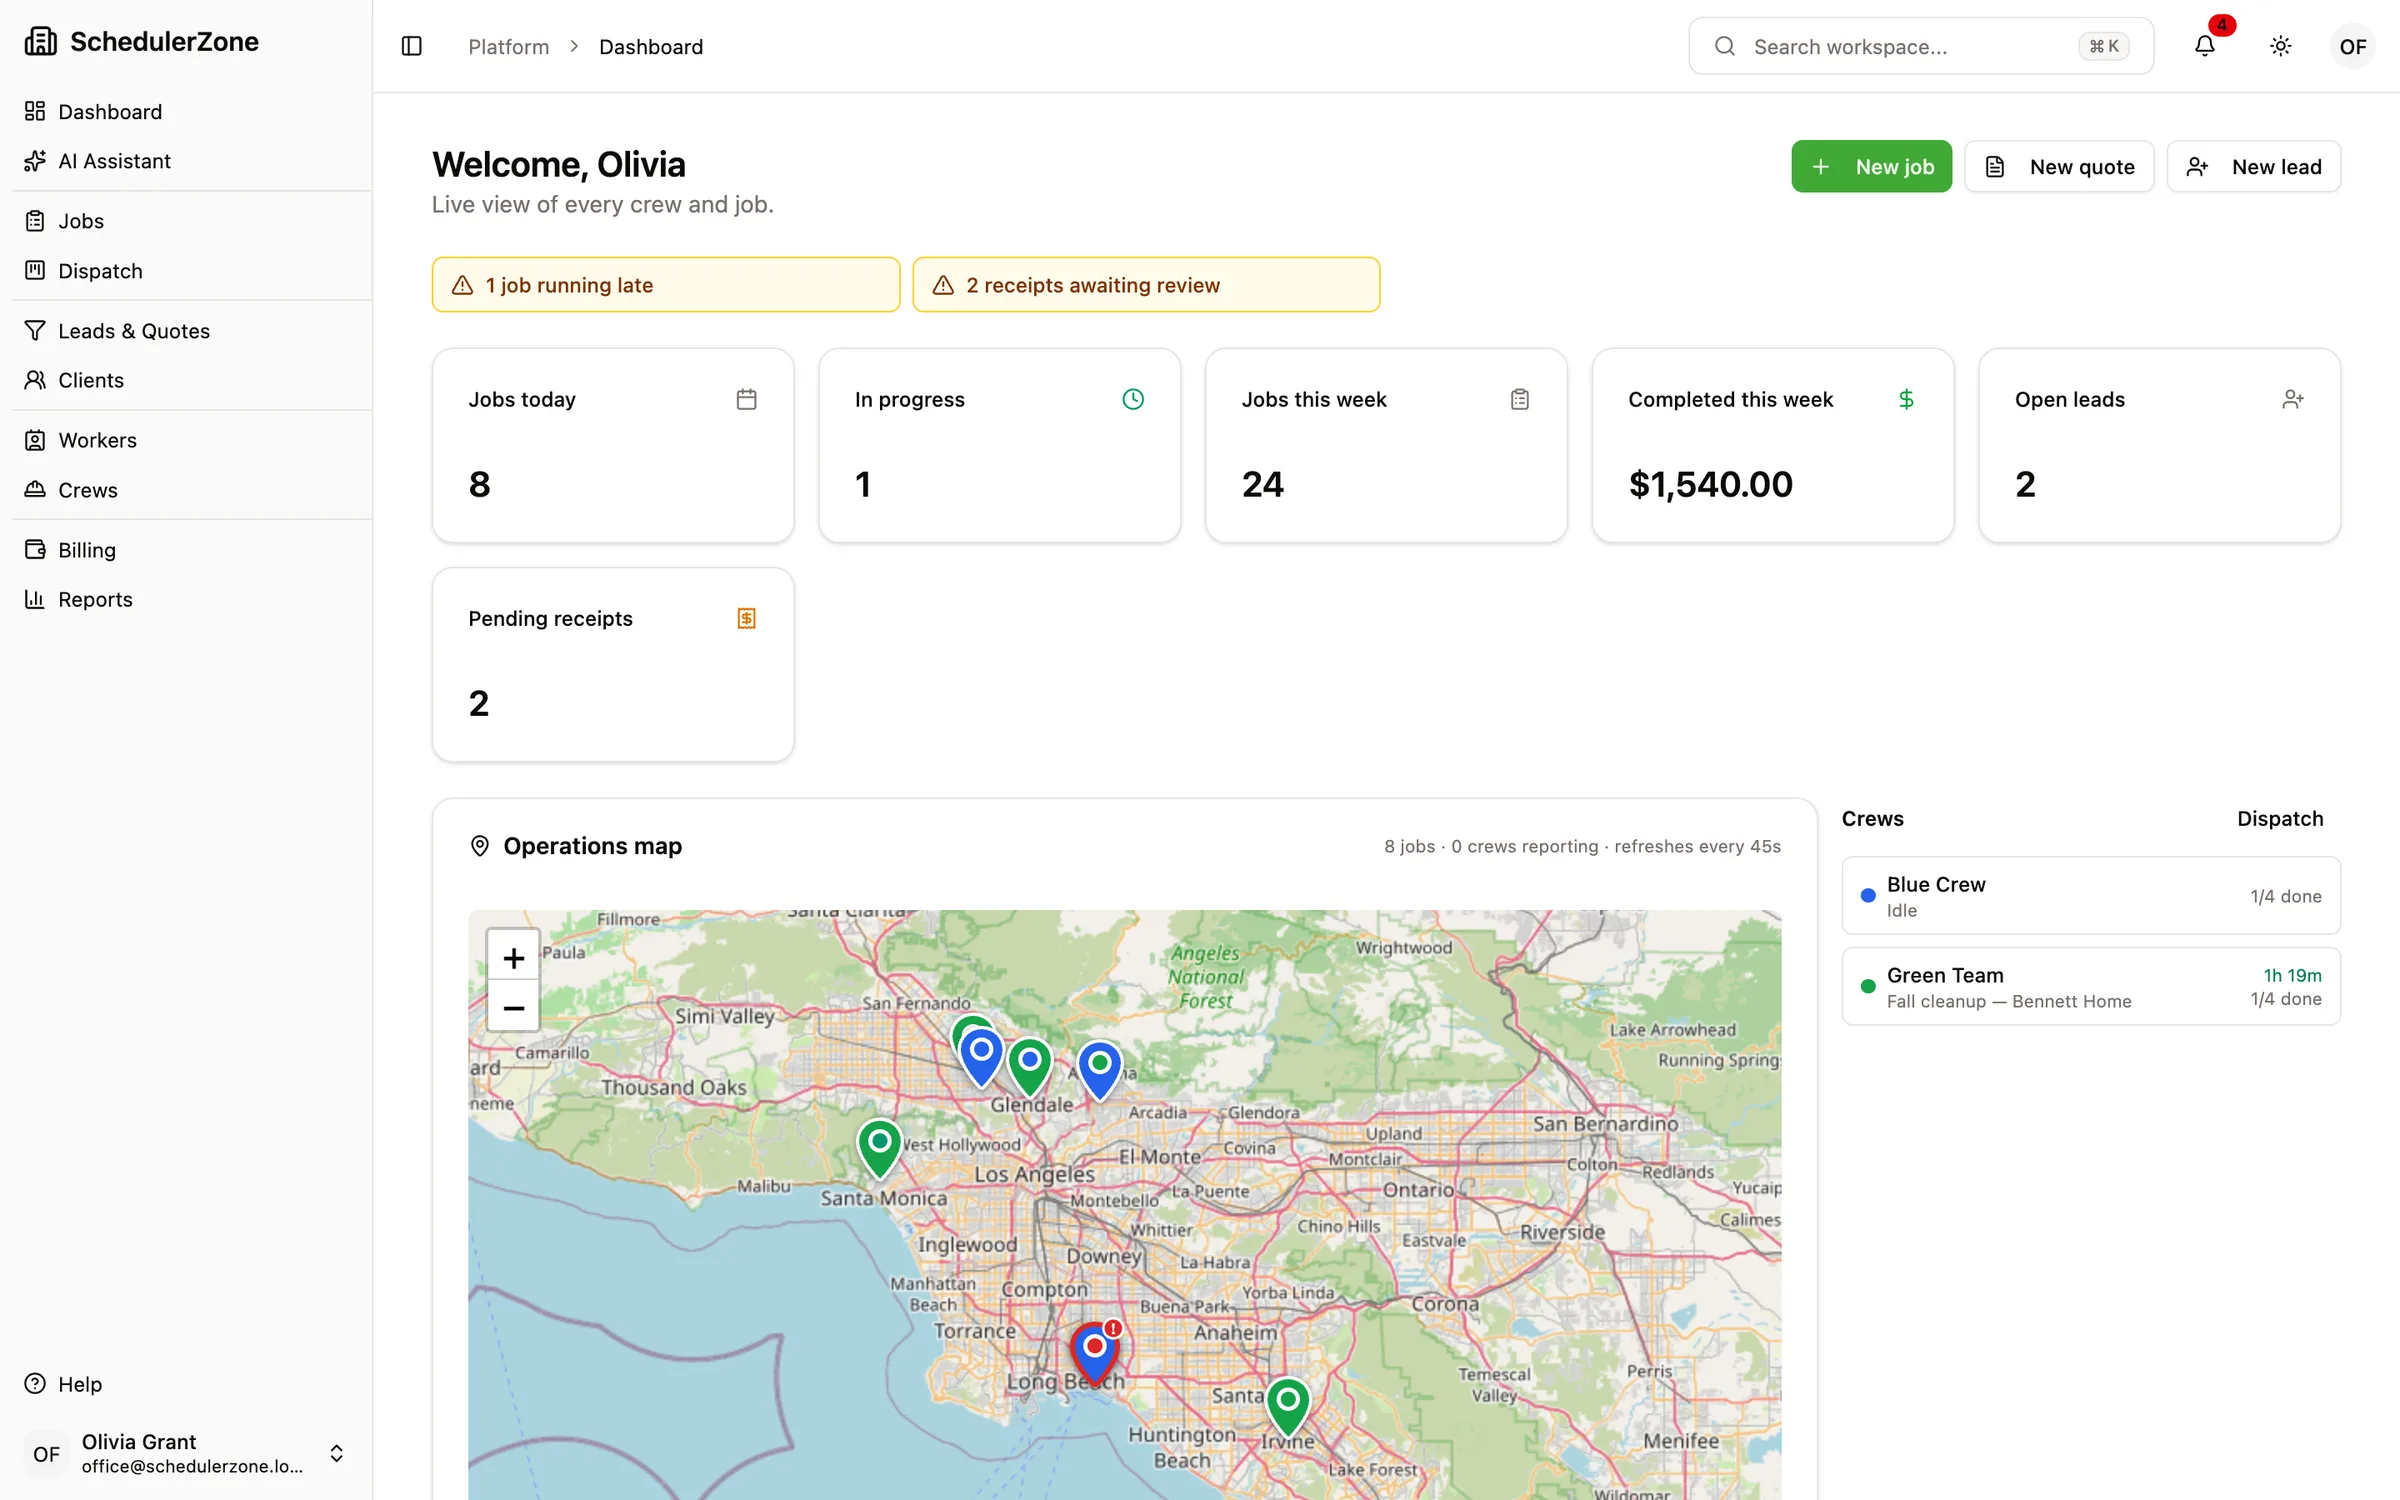Open the 2 receipts awaiting review alert
This screenshot has width=2400, height=1500.
(x=1146, y=285)
